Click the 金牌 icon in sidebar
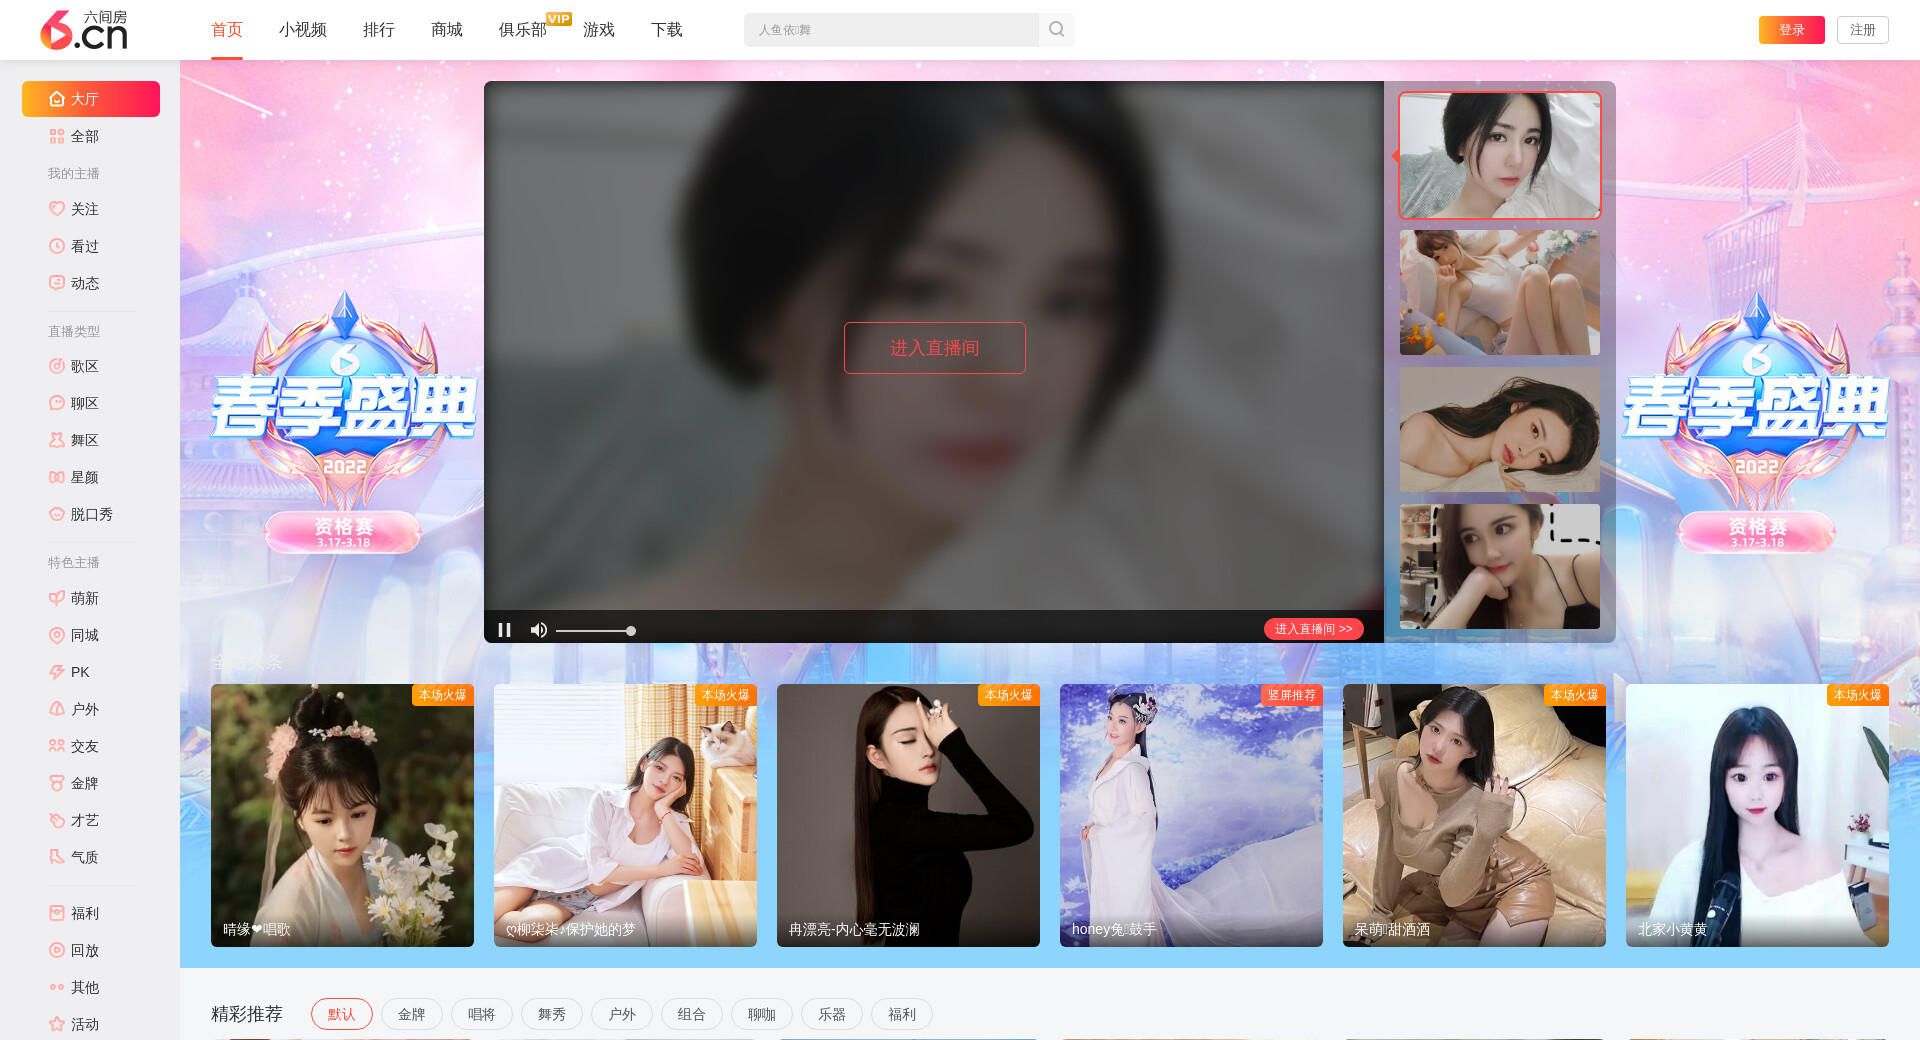This screenshot has width=1920, height=1040. [57, 783]
